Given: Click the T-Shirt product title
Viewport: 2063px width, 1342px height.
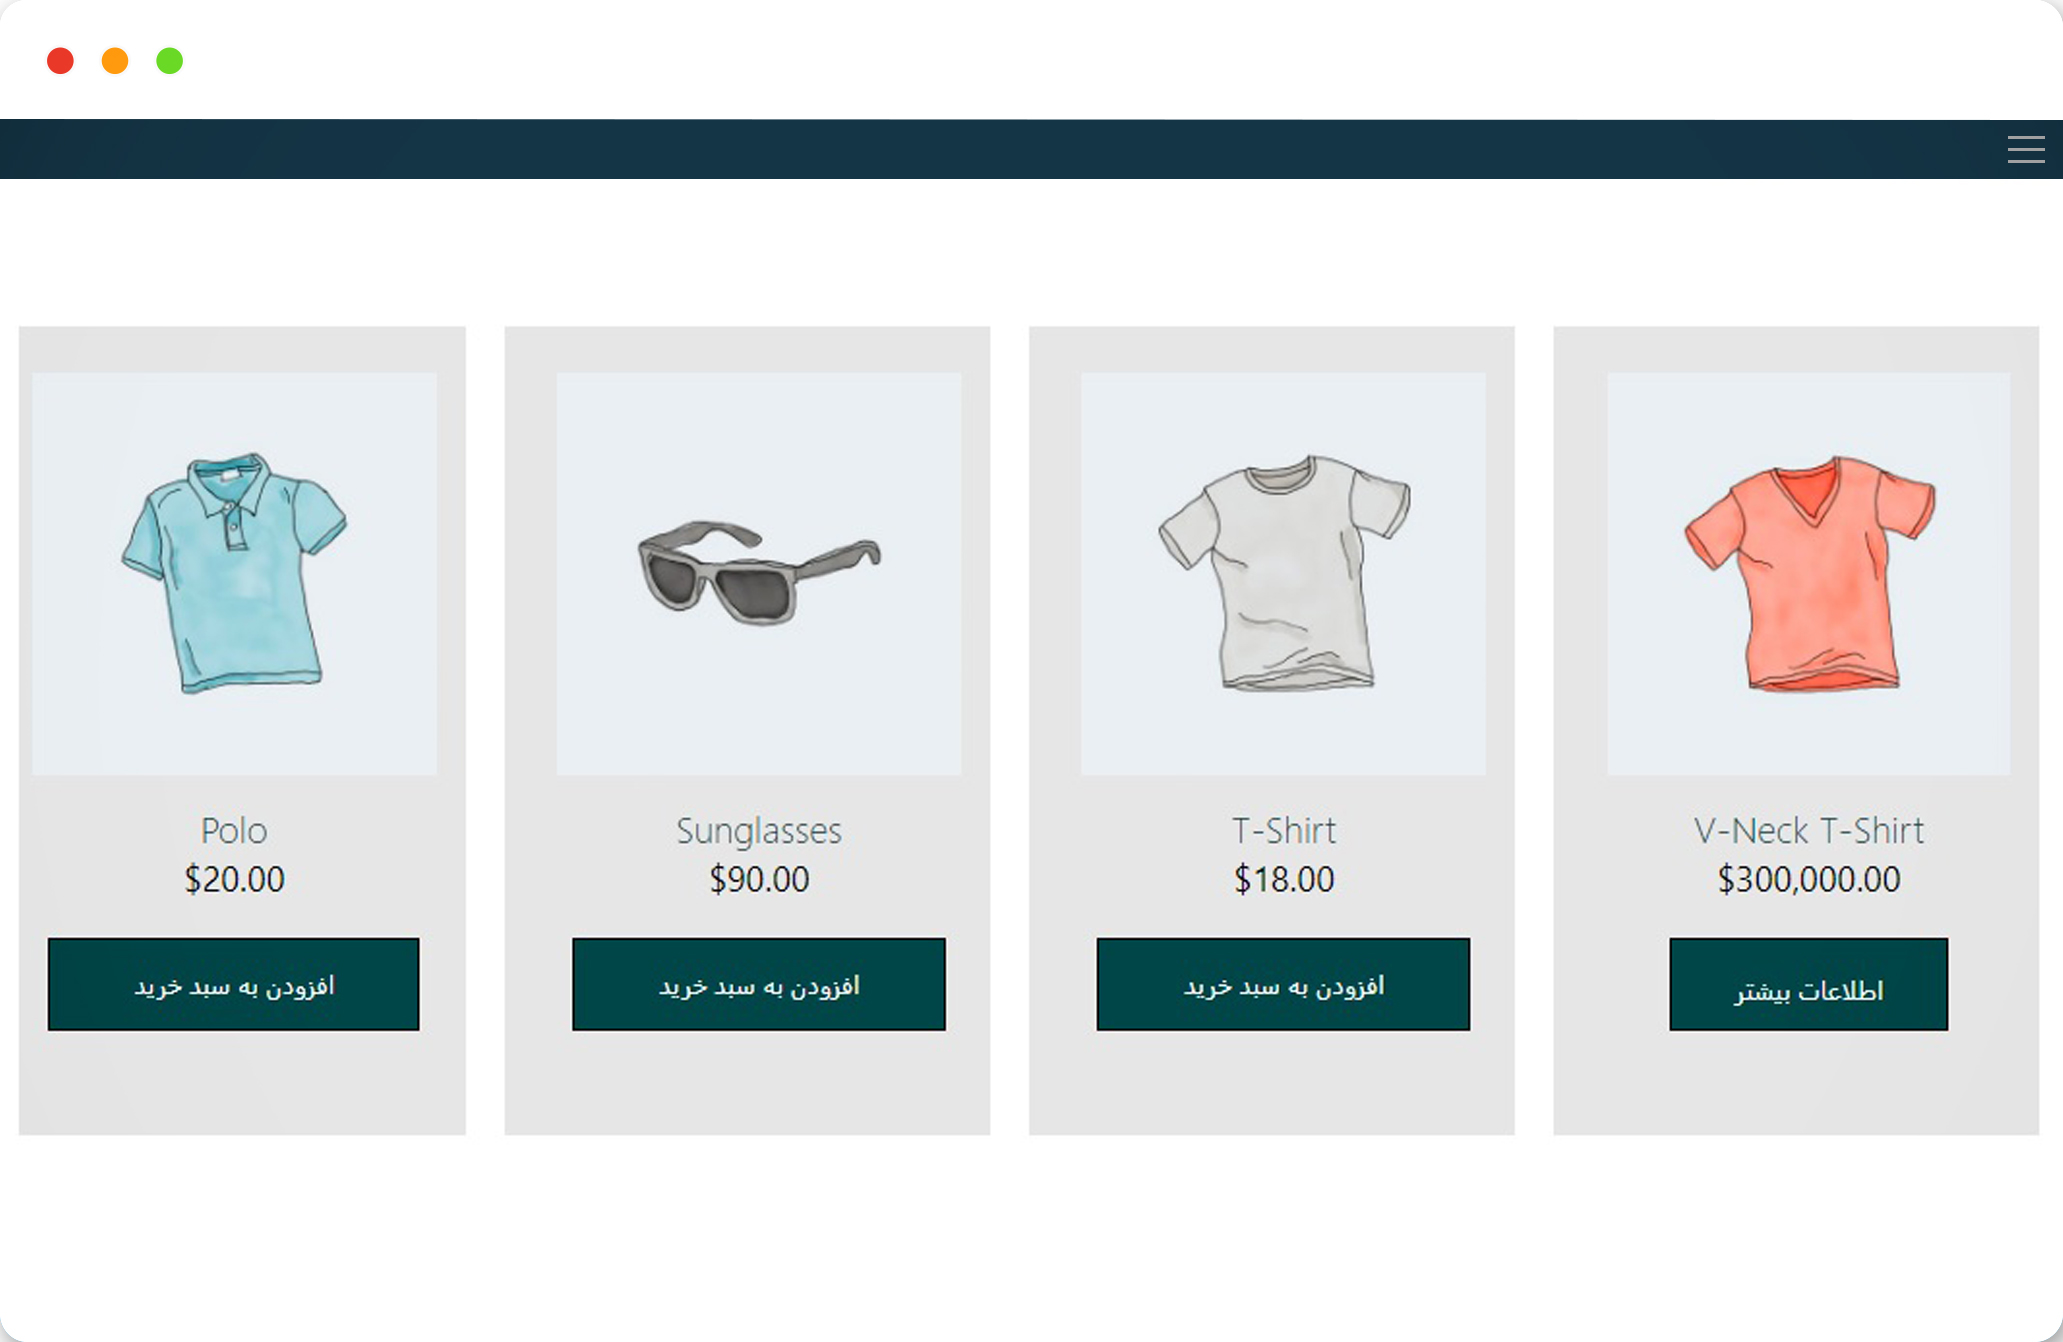Looking at the screenshot, I should (1283, 830).
